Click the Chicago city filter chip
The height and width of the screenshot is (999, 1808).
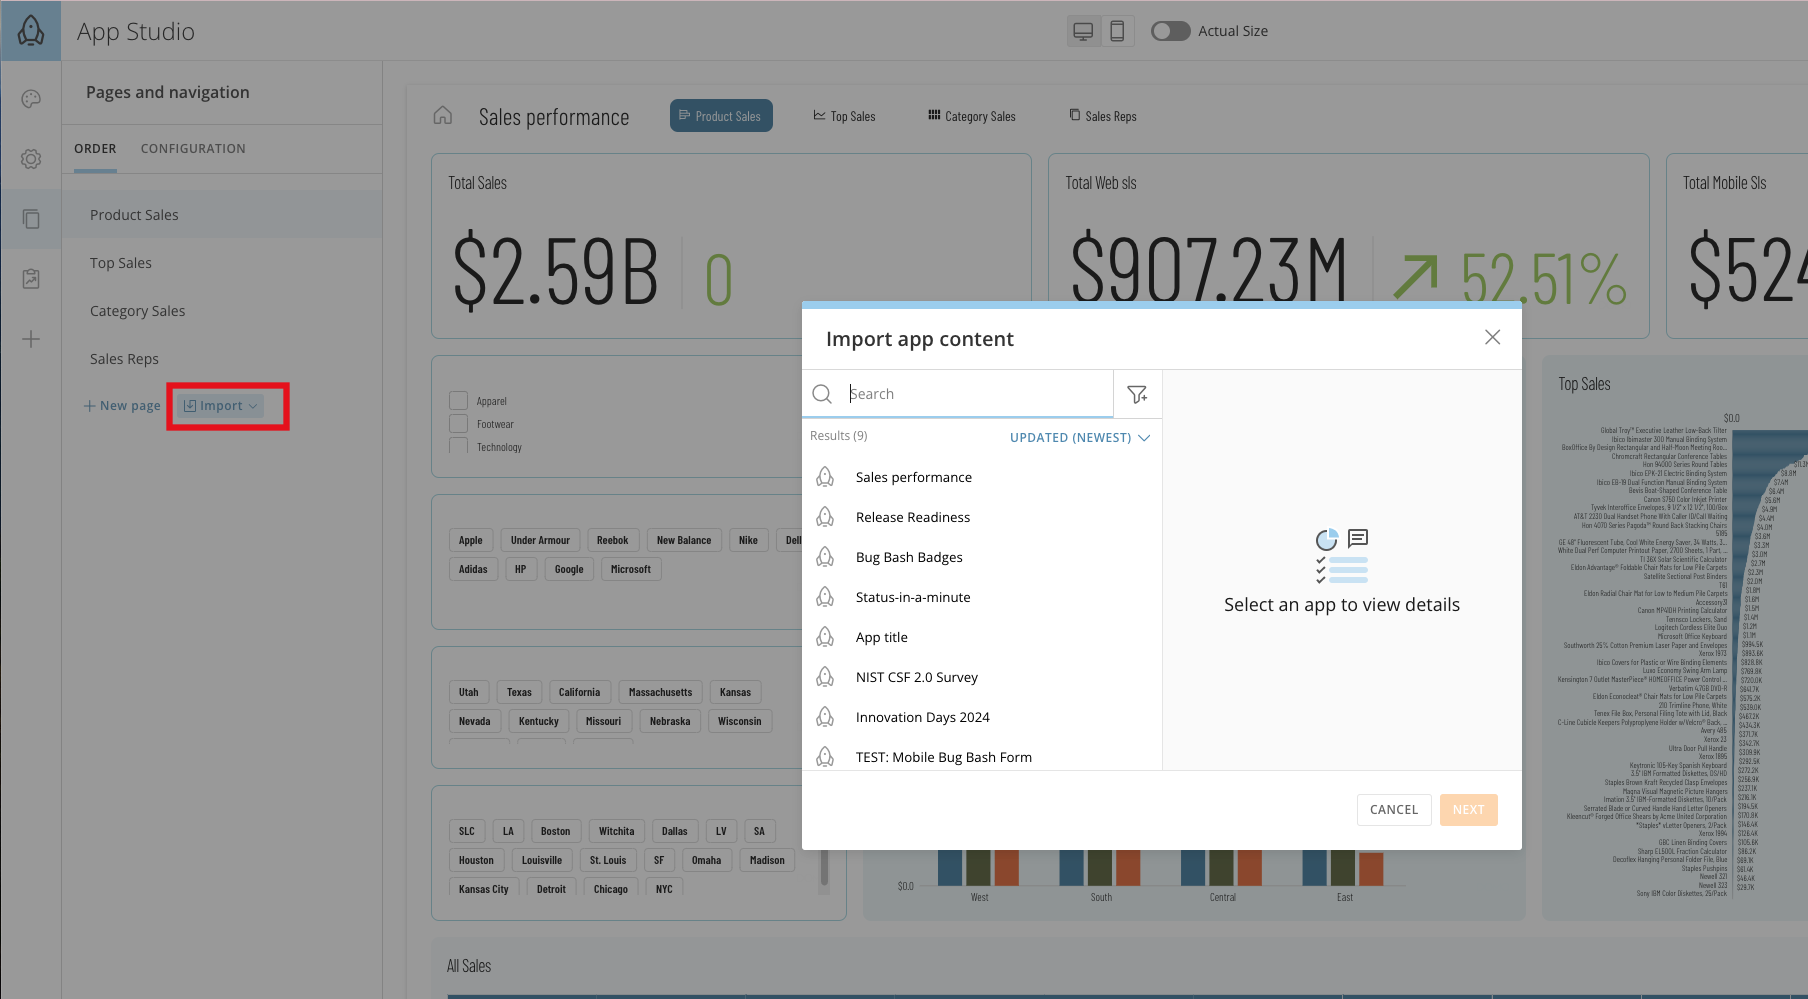(x=611, y=889)
